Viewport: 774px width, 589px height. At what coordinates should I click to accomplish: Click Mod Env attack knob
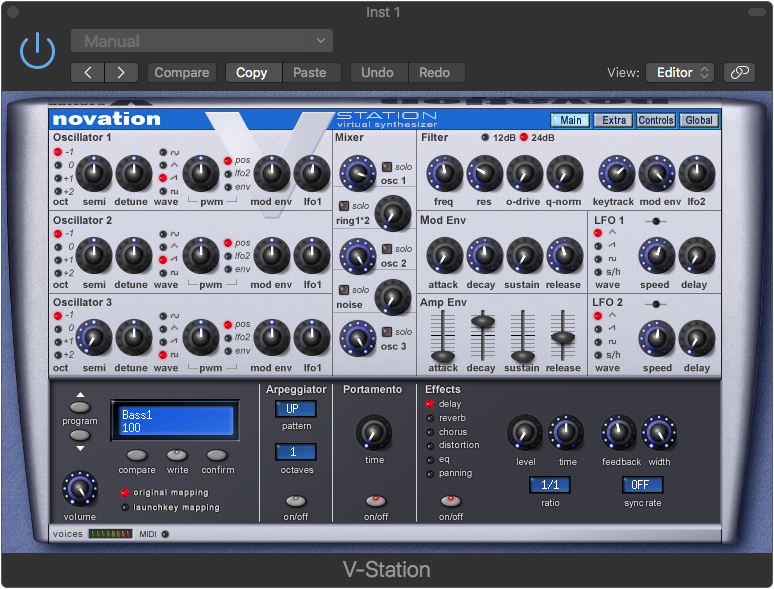click(444, 256)
